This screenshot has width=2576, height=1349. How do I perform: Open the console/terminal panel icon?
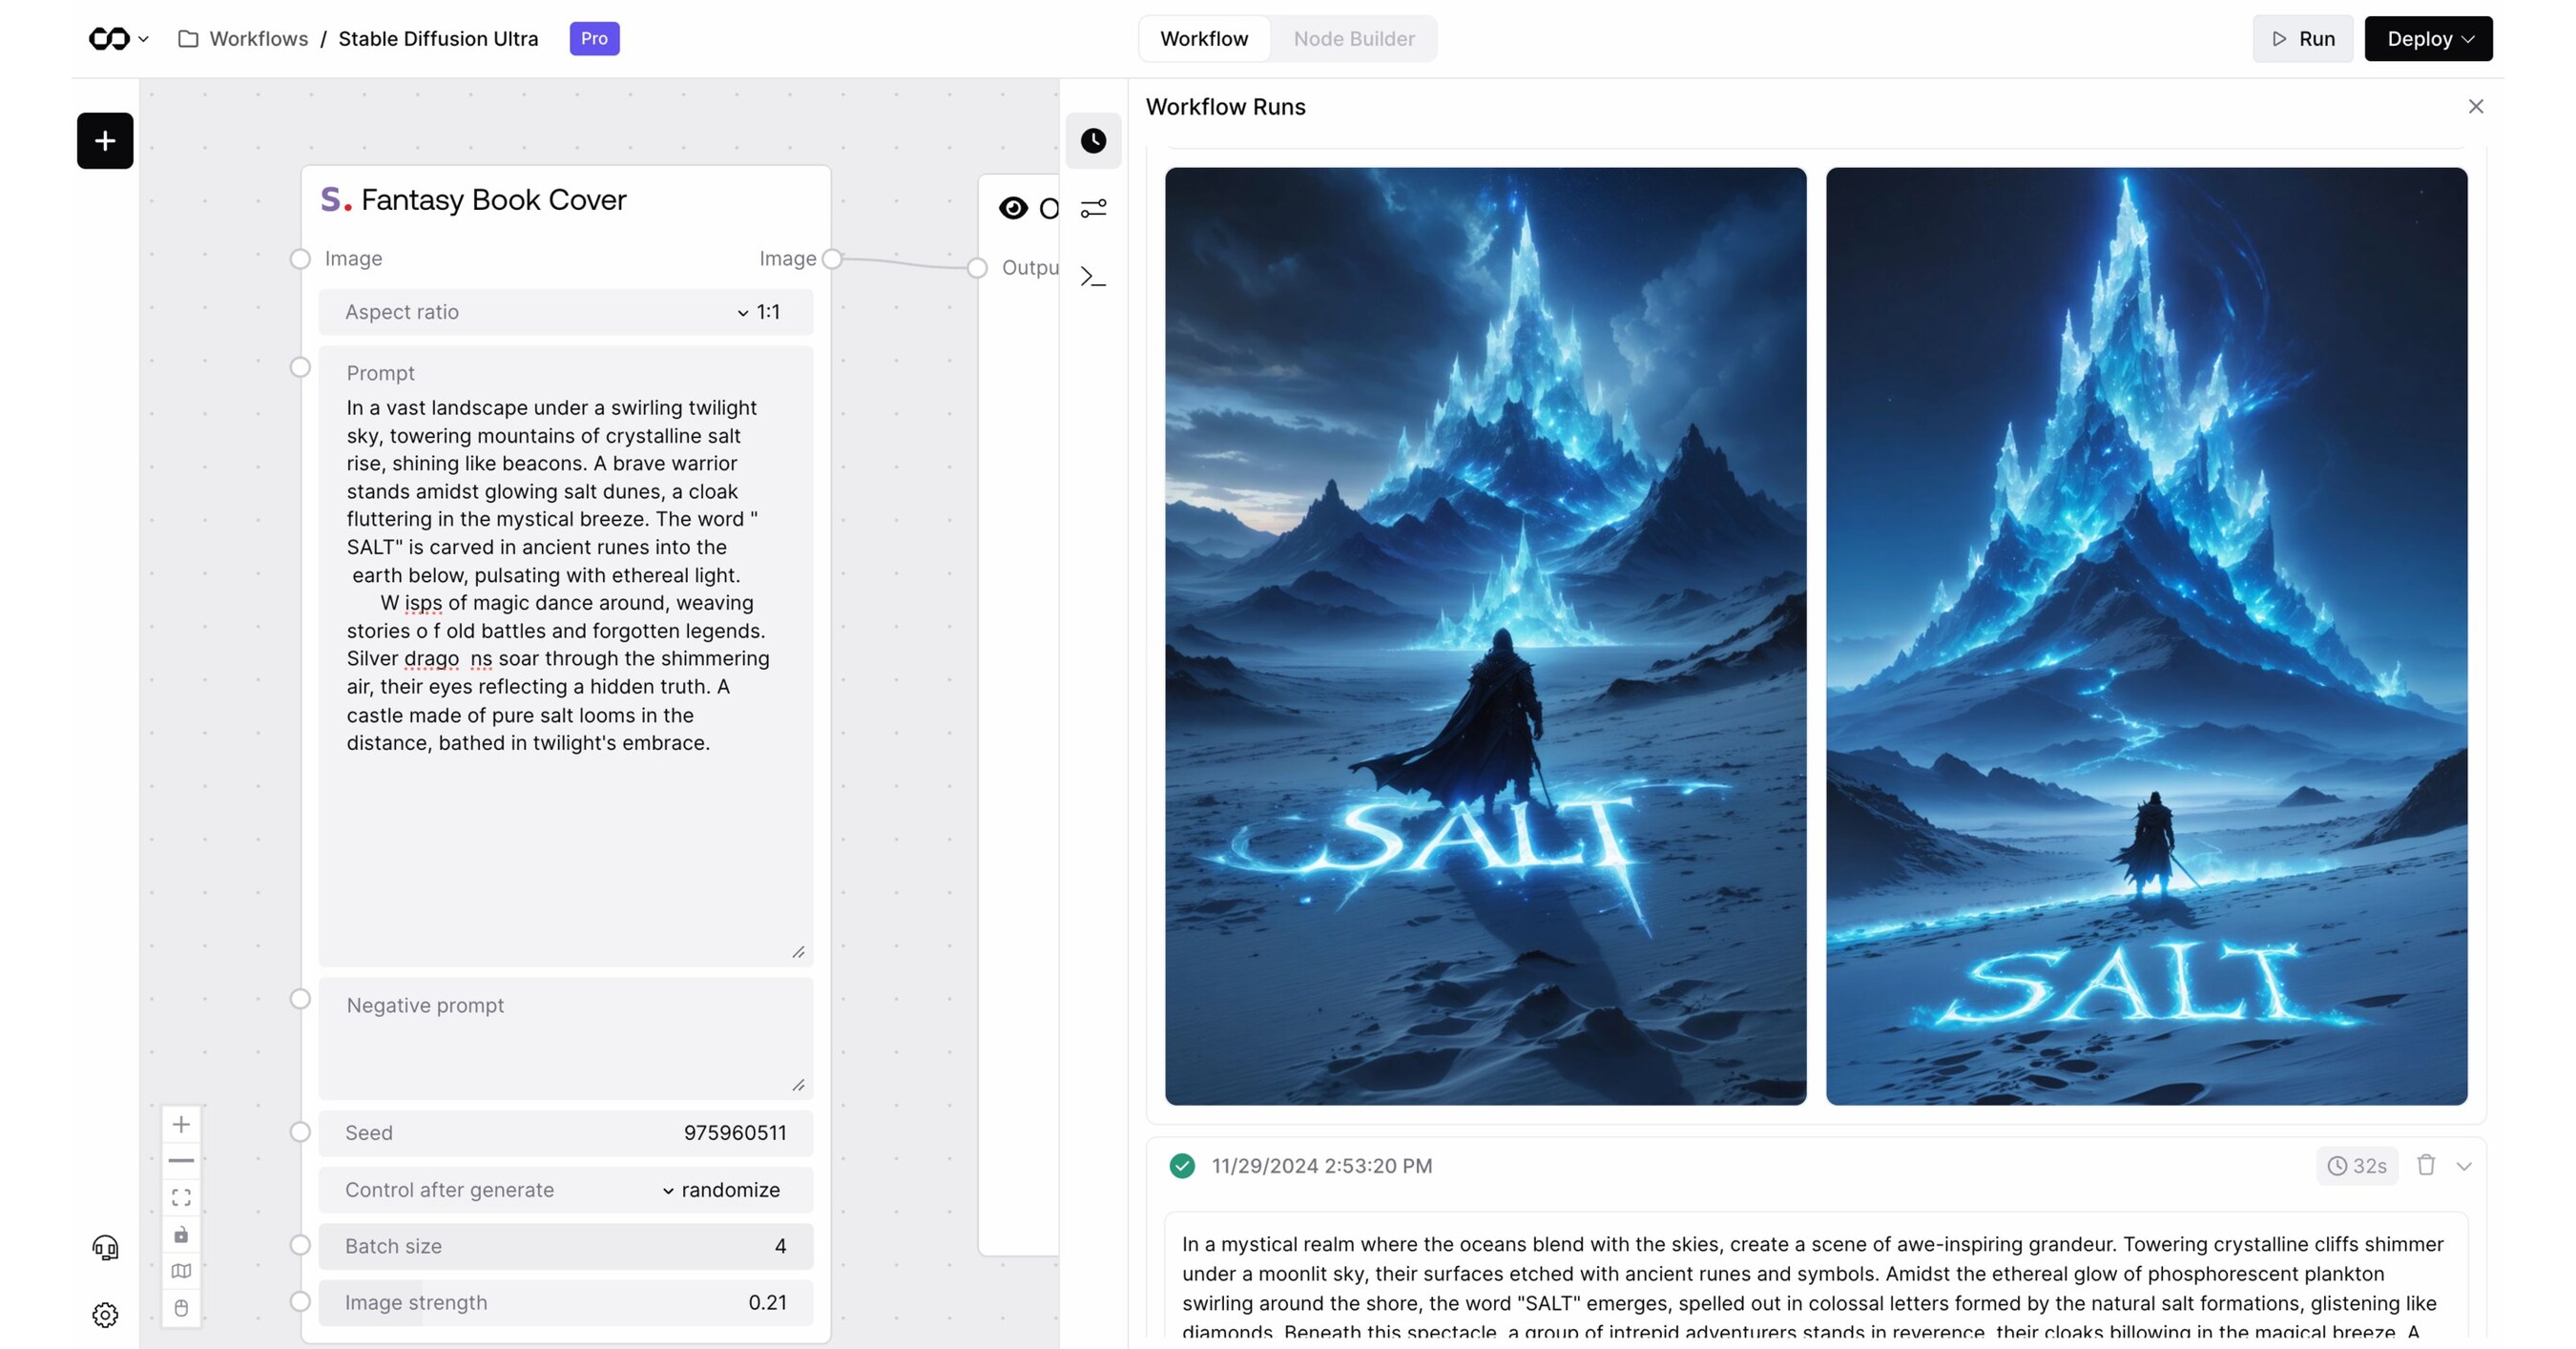pos(1094,276)
